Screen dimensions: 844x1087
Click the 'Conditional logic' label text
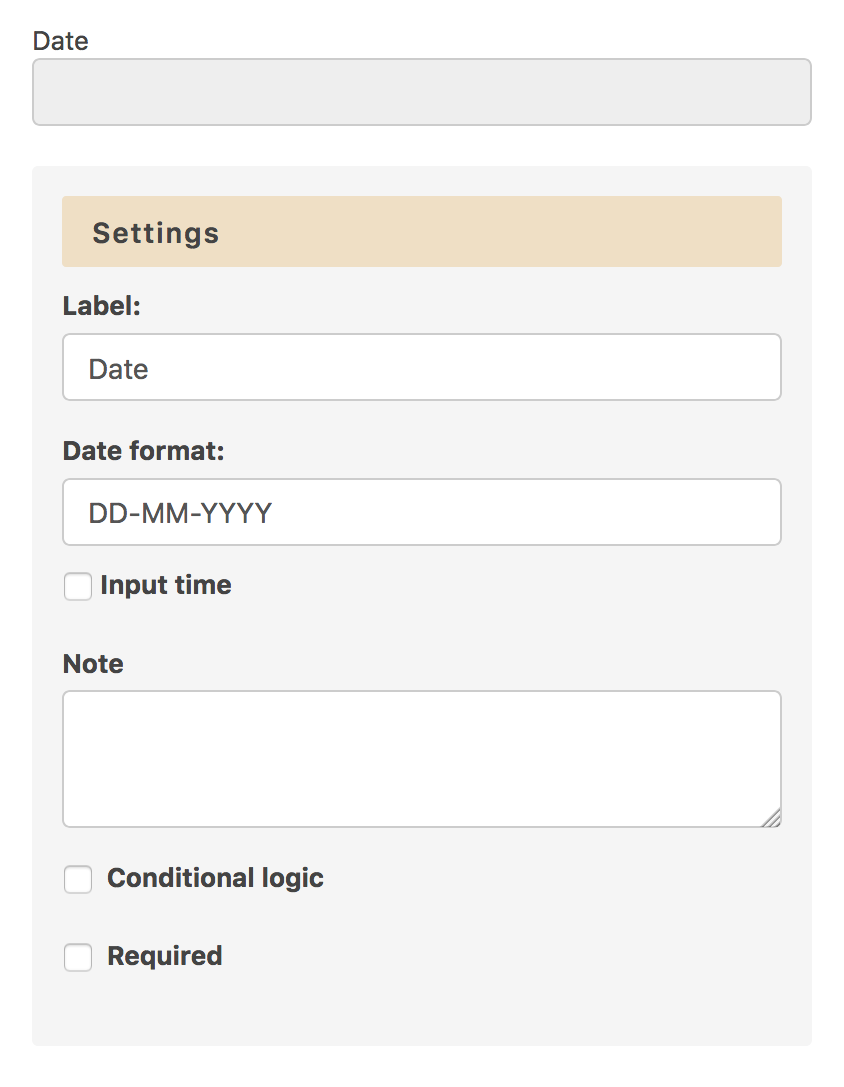pos(215,878)
